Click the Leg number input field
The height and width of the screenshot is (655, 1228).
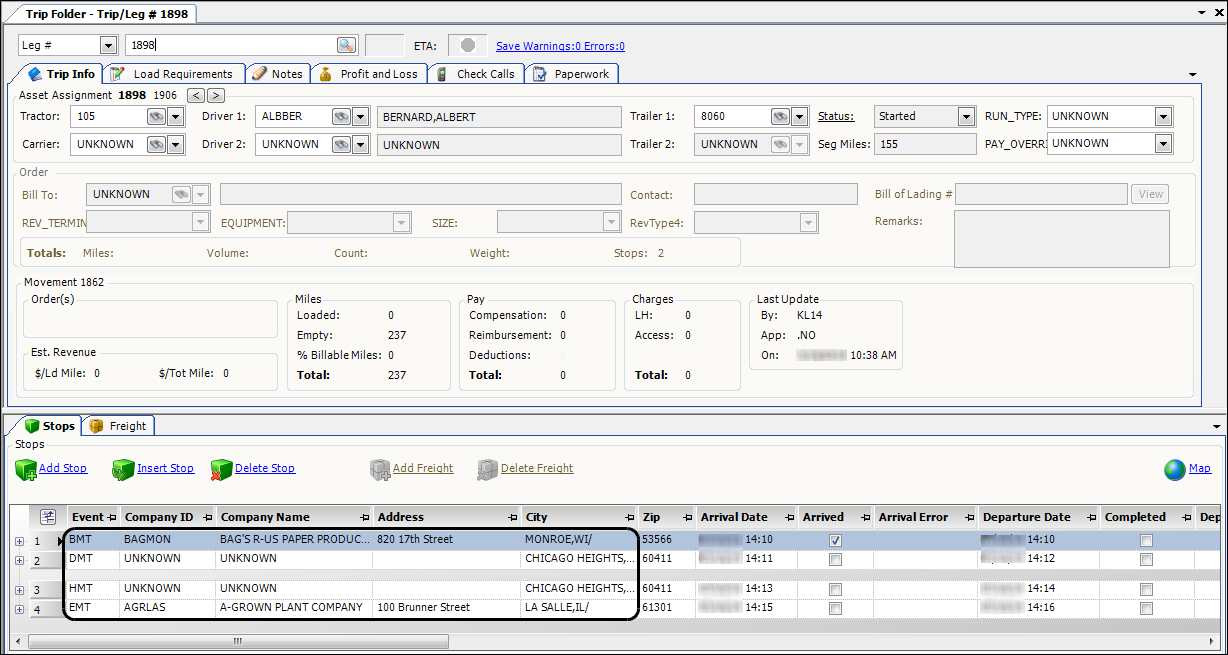pos(230,45)
